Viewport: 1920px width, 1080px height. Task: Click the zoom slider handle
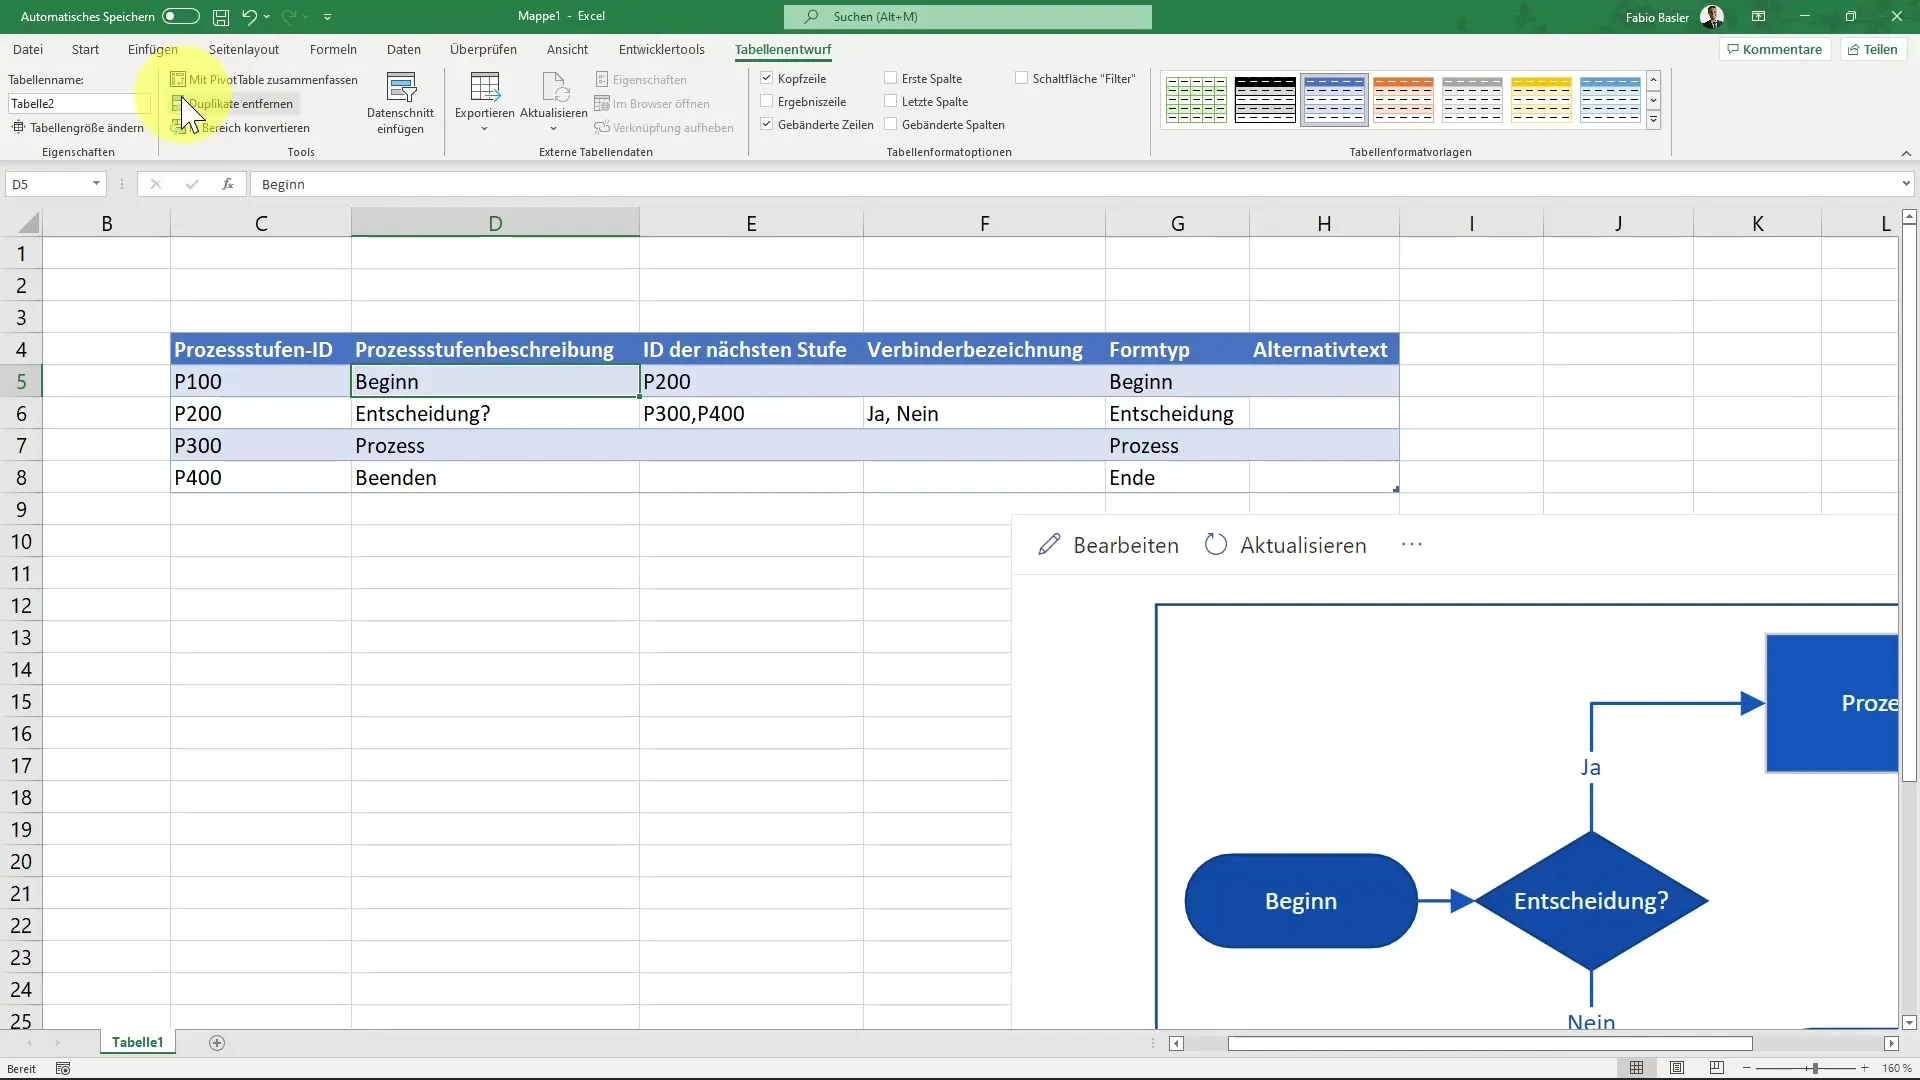[x=1814, y=1069]
